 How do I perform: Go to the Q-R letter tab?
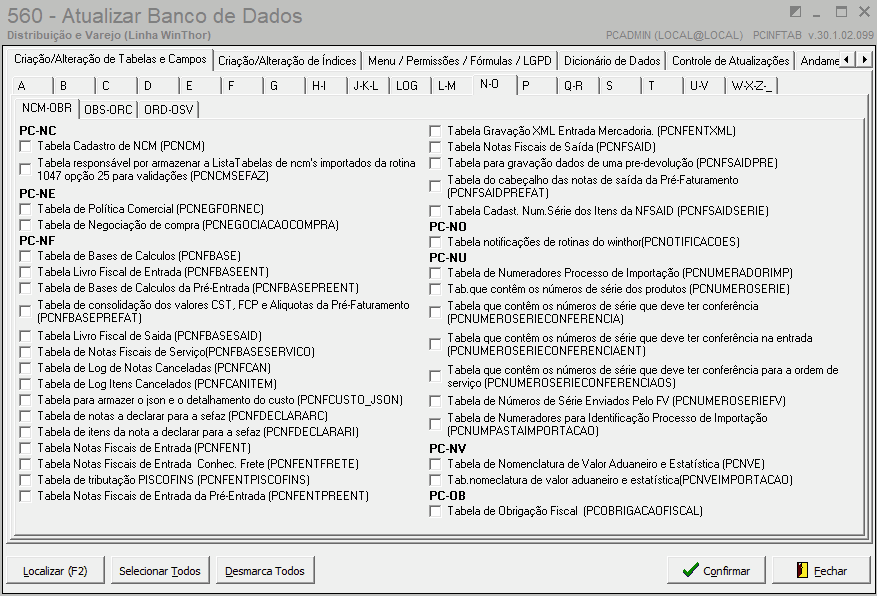pos(573,86)
